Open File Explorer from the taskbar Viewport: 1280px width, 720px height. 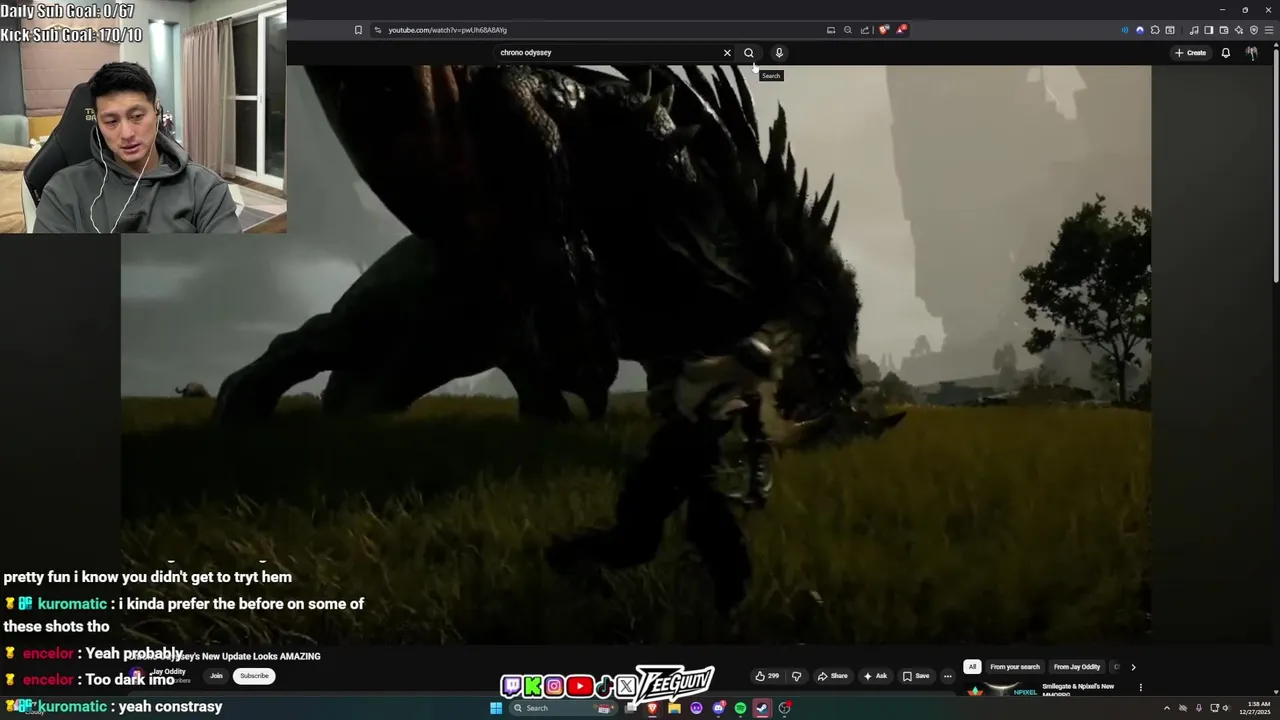pos(674,708)
